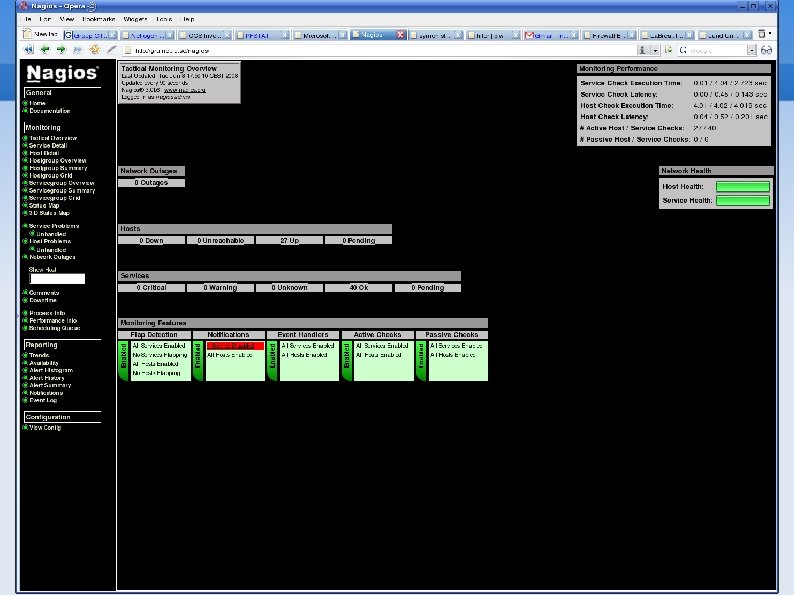Click the page icon in the address field

pyautogui.click(x=128, y=50)
